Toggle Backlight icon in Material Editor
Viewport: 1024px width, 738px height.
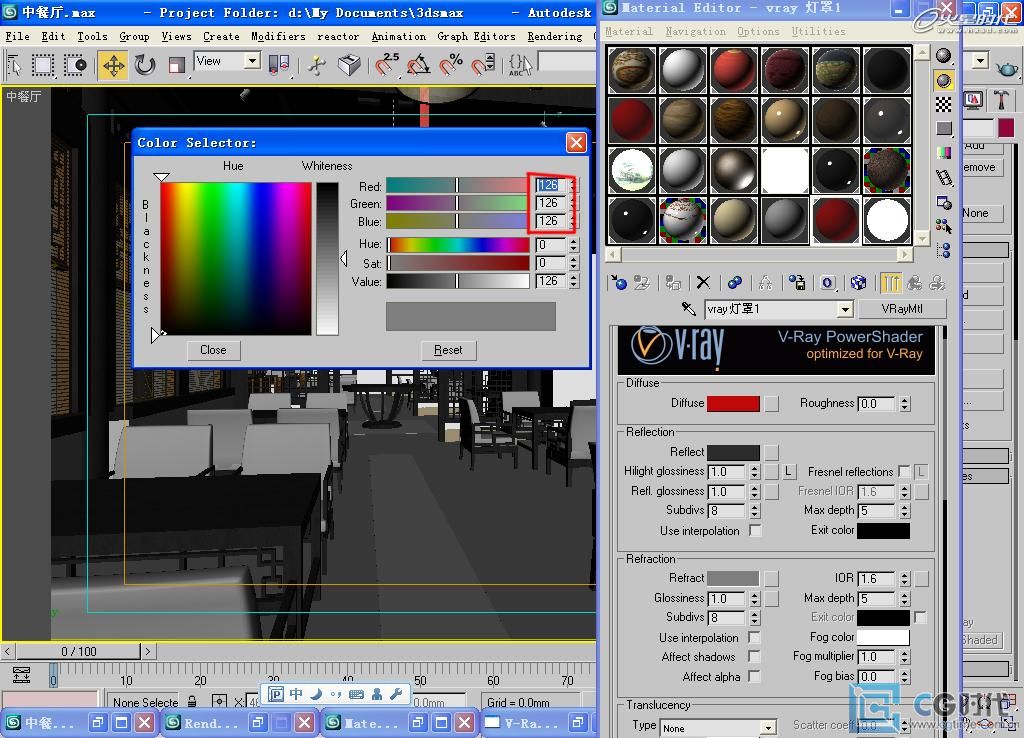(943, 80)
